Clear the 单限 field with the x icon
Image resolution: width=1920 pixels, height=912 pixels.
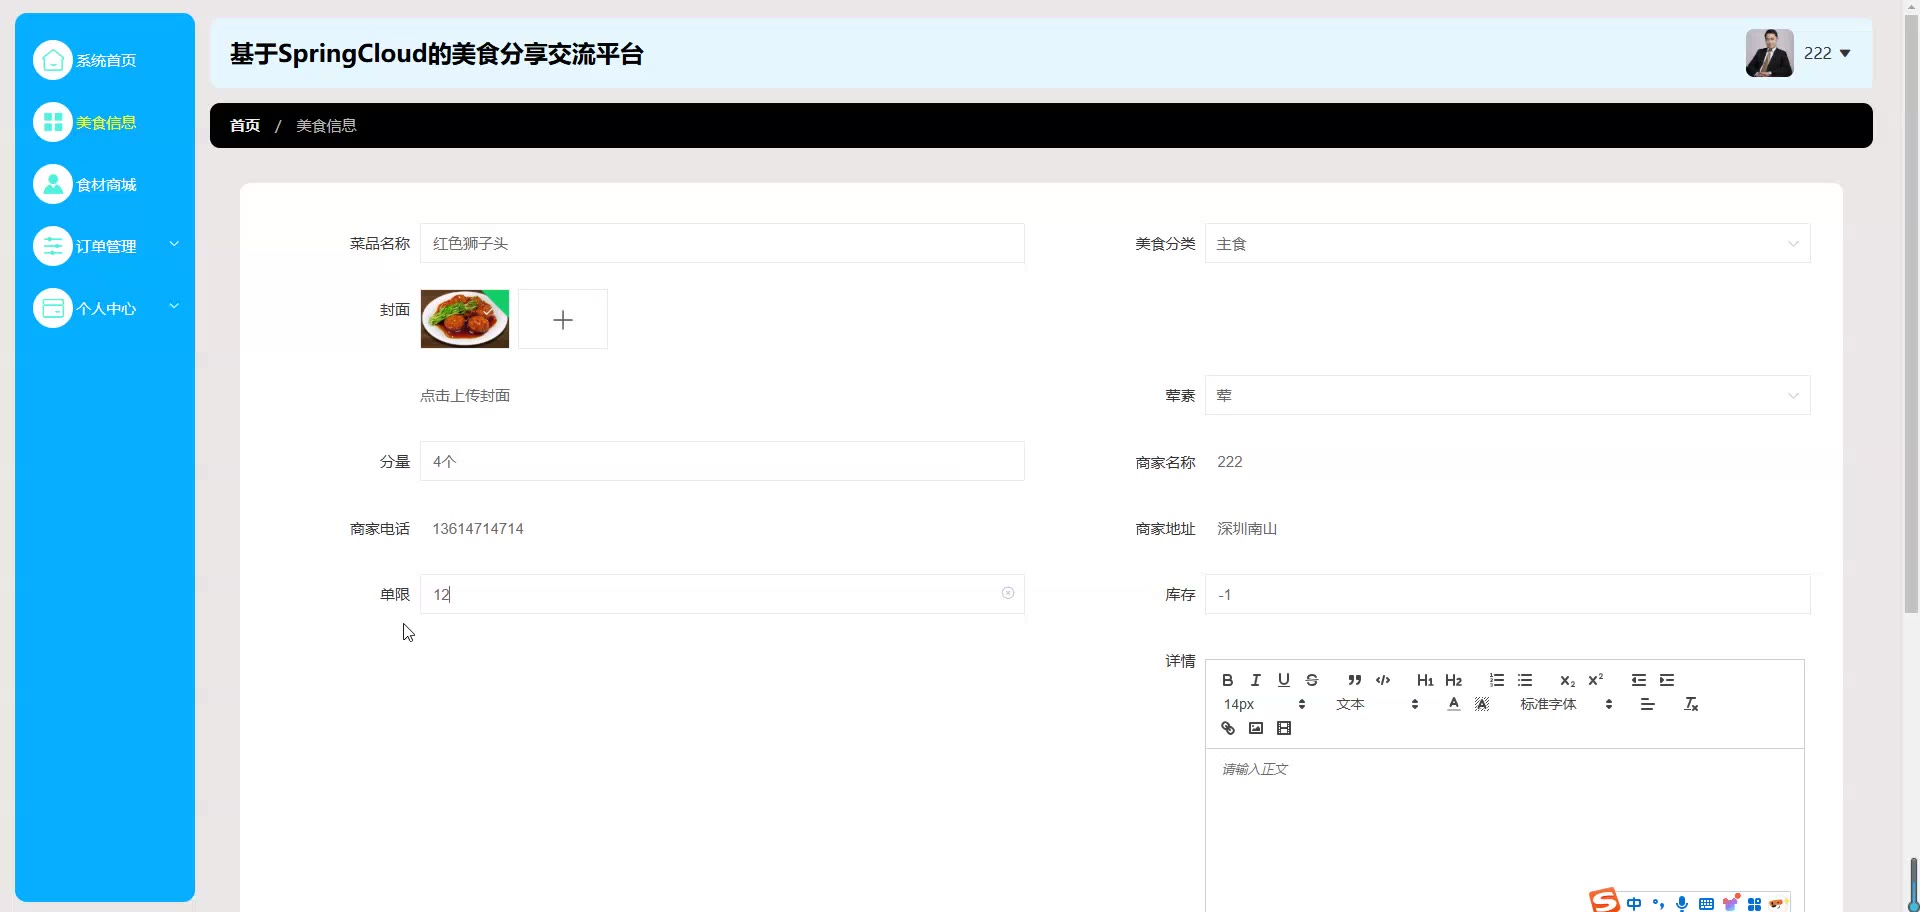[x=1008, y=593]
